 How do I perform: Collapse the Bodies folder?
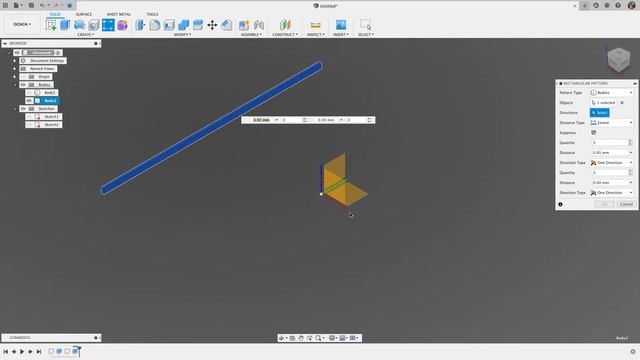point(15,84)
